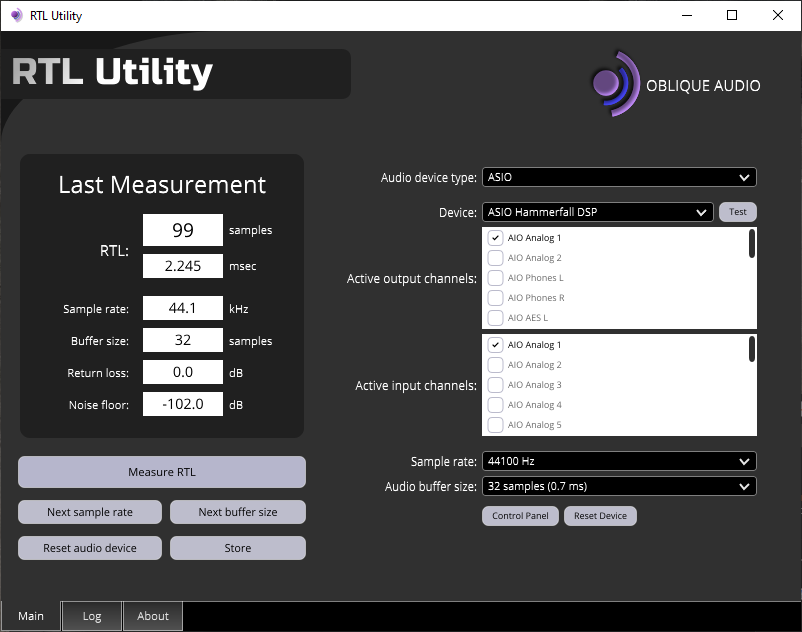The width and height of the screenshot is (802, 632).
Task: Click the RTL Utility title bar app icon
Action: [x=16, y=15]
